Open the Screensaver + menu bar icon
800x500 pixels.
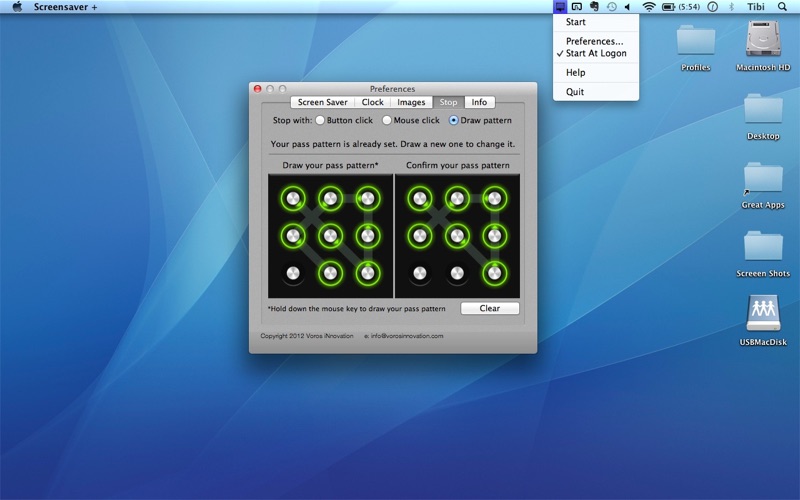tap(560, 7)
